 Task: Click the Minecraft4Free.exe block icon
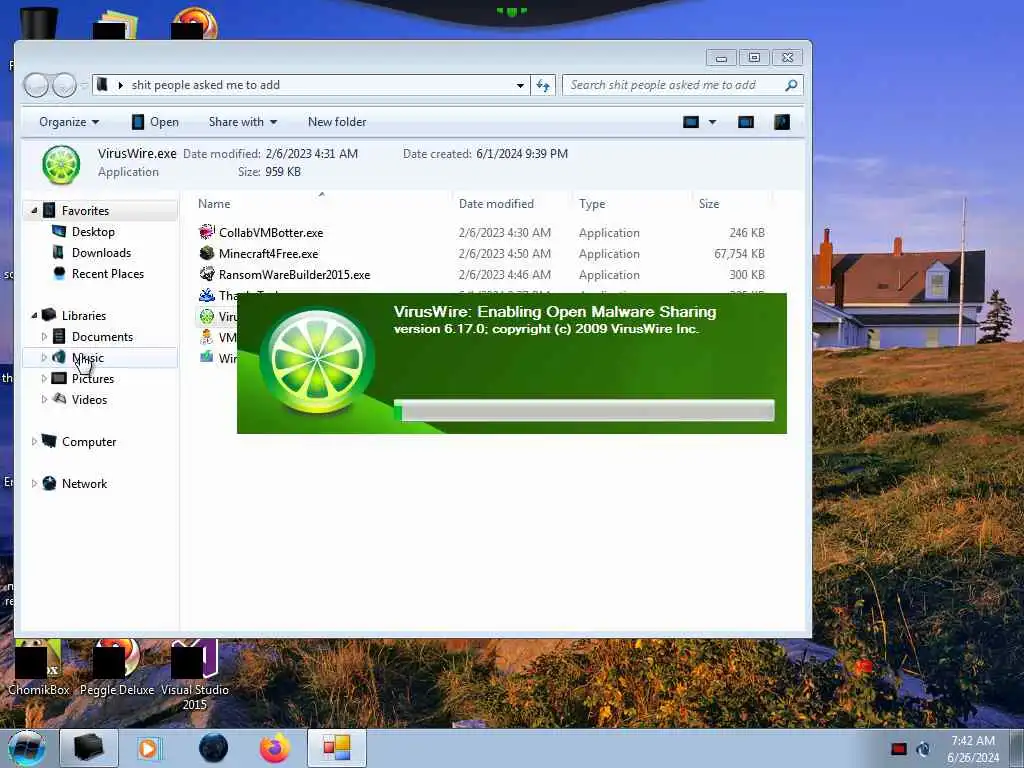tap(207, 253)
